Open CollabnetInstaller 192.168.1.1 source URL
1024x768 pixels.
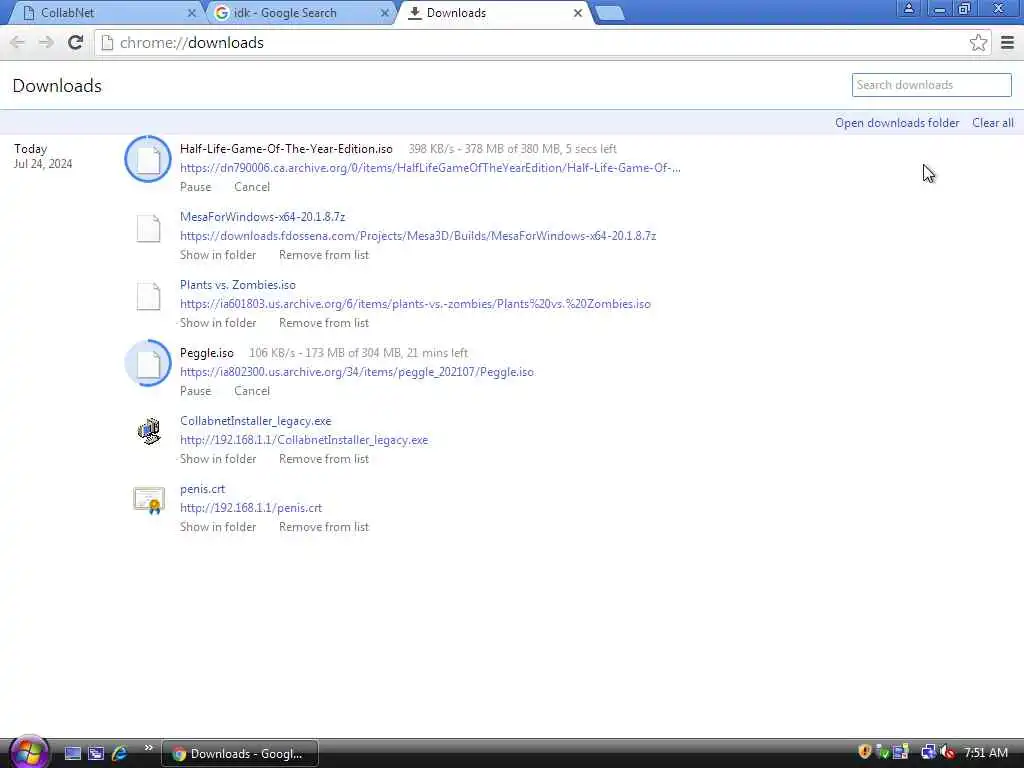click(x=304, y=440)
